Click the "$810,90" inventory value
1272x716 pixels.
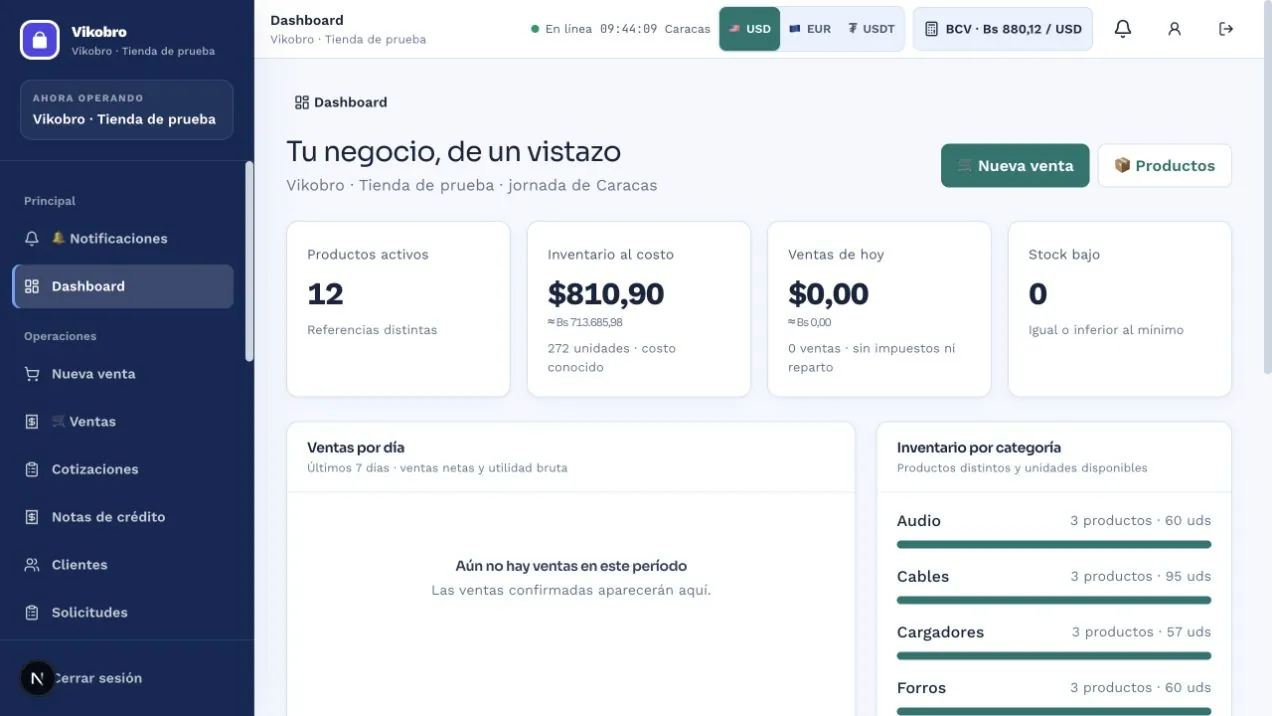pos(606,294)
